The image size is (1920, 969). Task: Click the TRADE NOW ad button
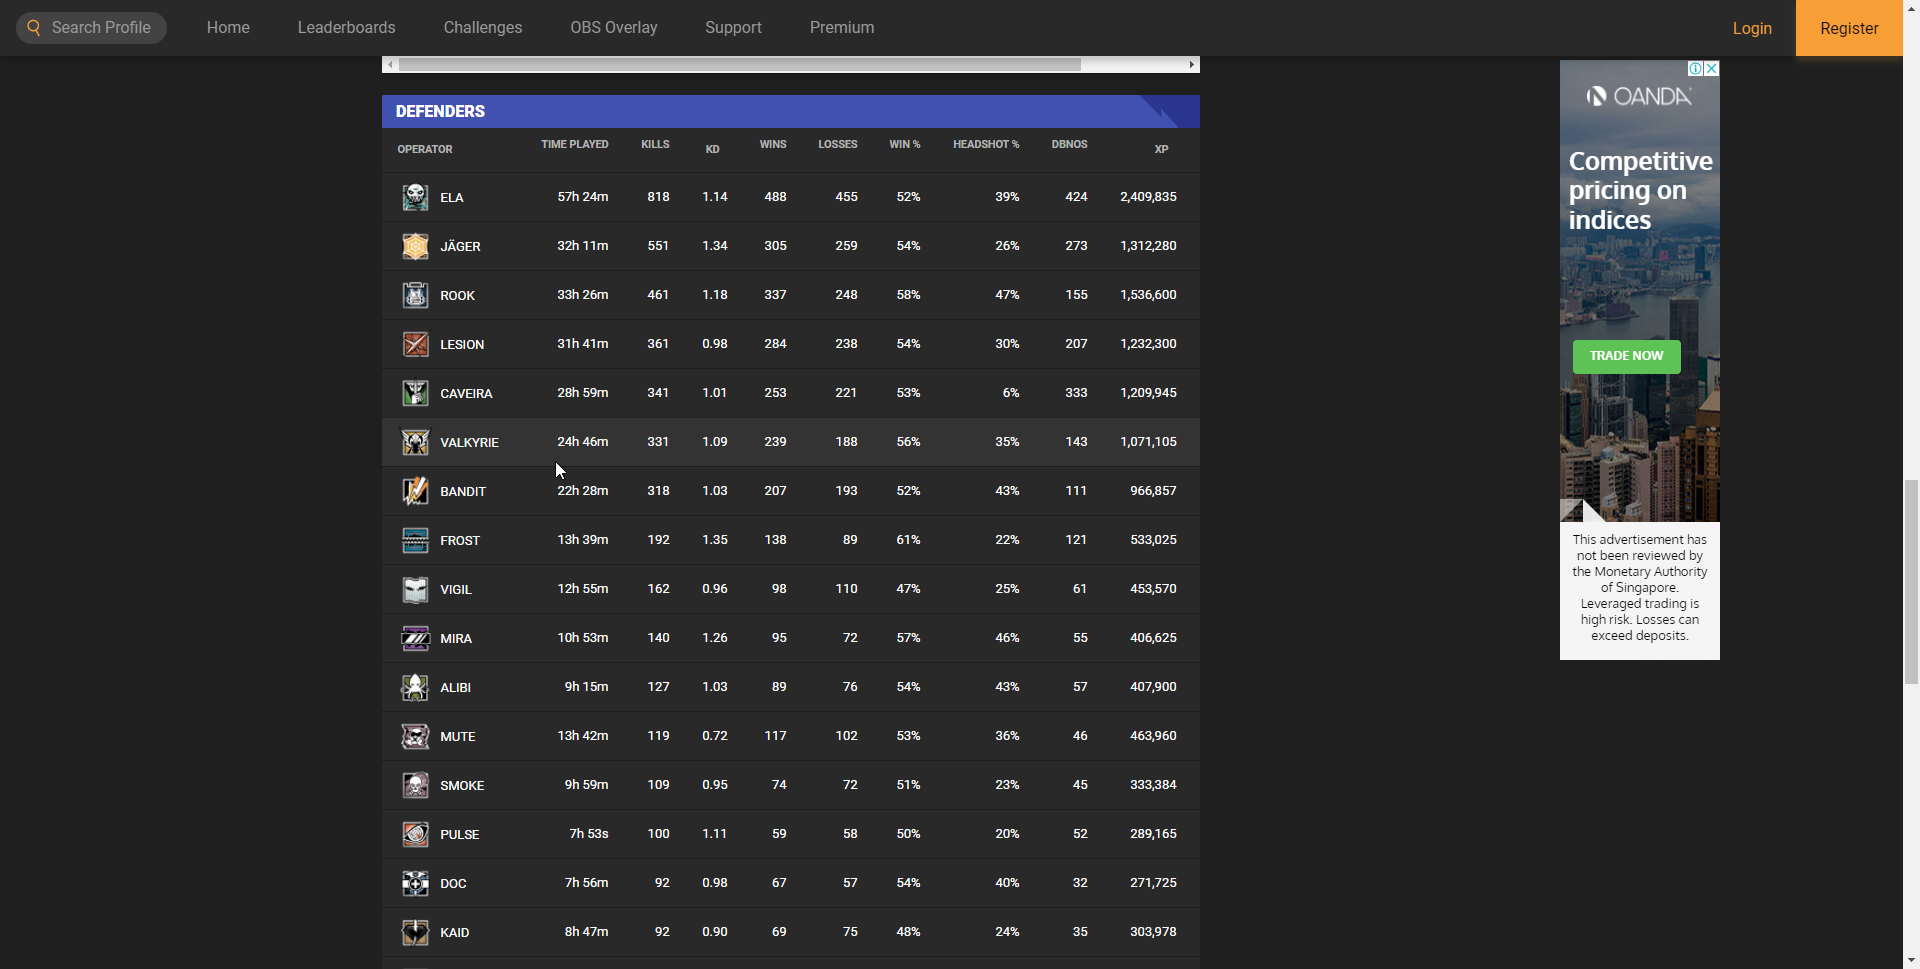pos(1626,356)
